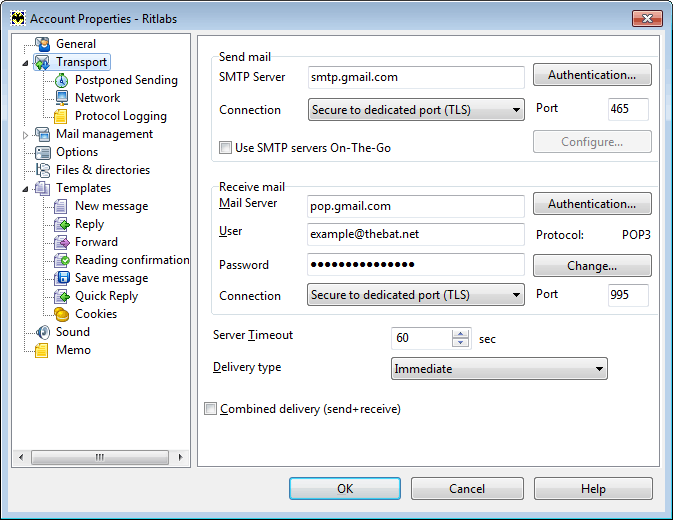Toggle Combined delivery (send+receive) checkbox
The image size is (673, 520).
pos(210,408)
